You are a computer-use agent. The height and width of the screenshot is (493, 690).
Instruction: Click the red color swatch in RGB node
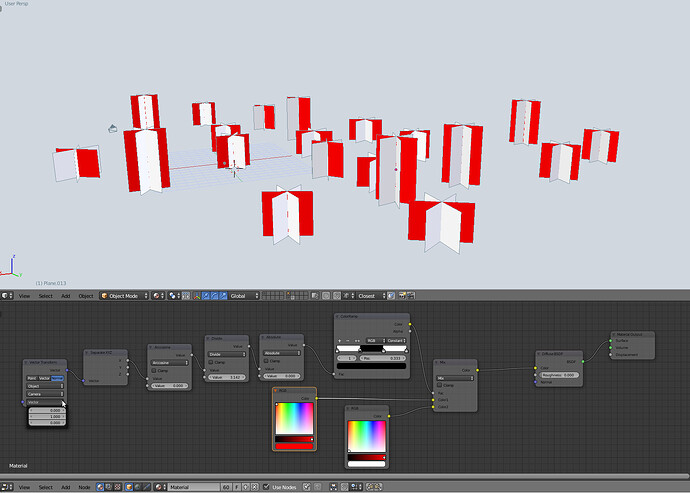(x=294, y=446)
